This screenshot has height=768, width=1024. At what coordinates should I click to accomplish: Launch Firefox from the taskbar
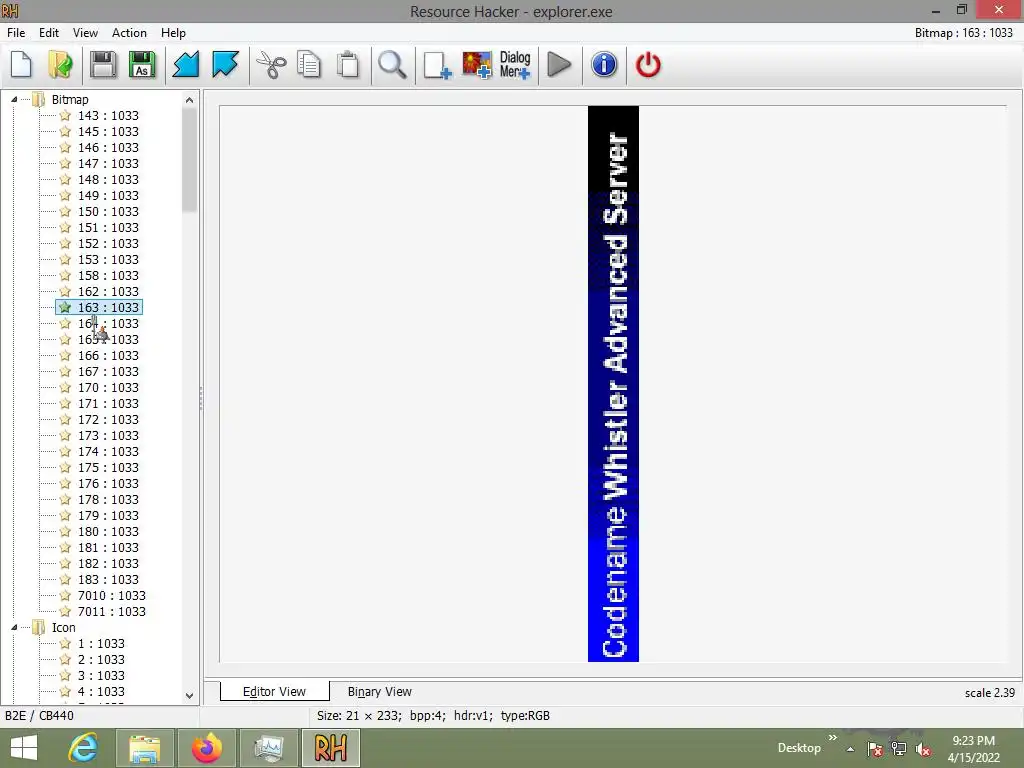[207, 748]
